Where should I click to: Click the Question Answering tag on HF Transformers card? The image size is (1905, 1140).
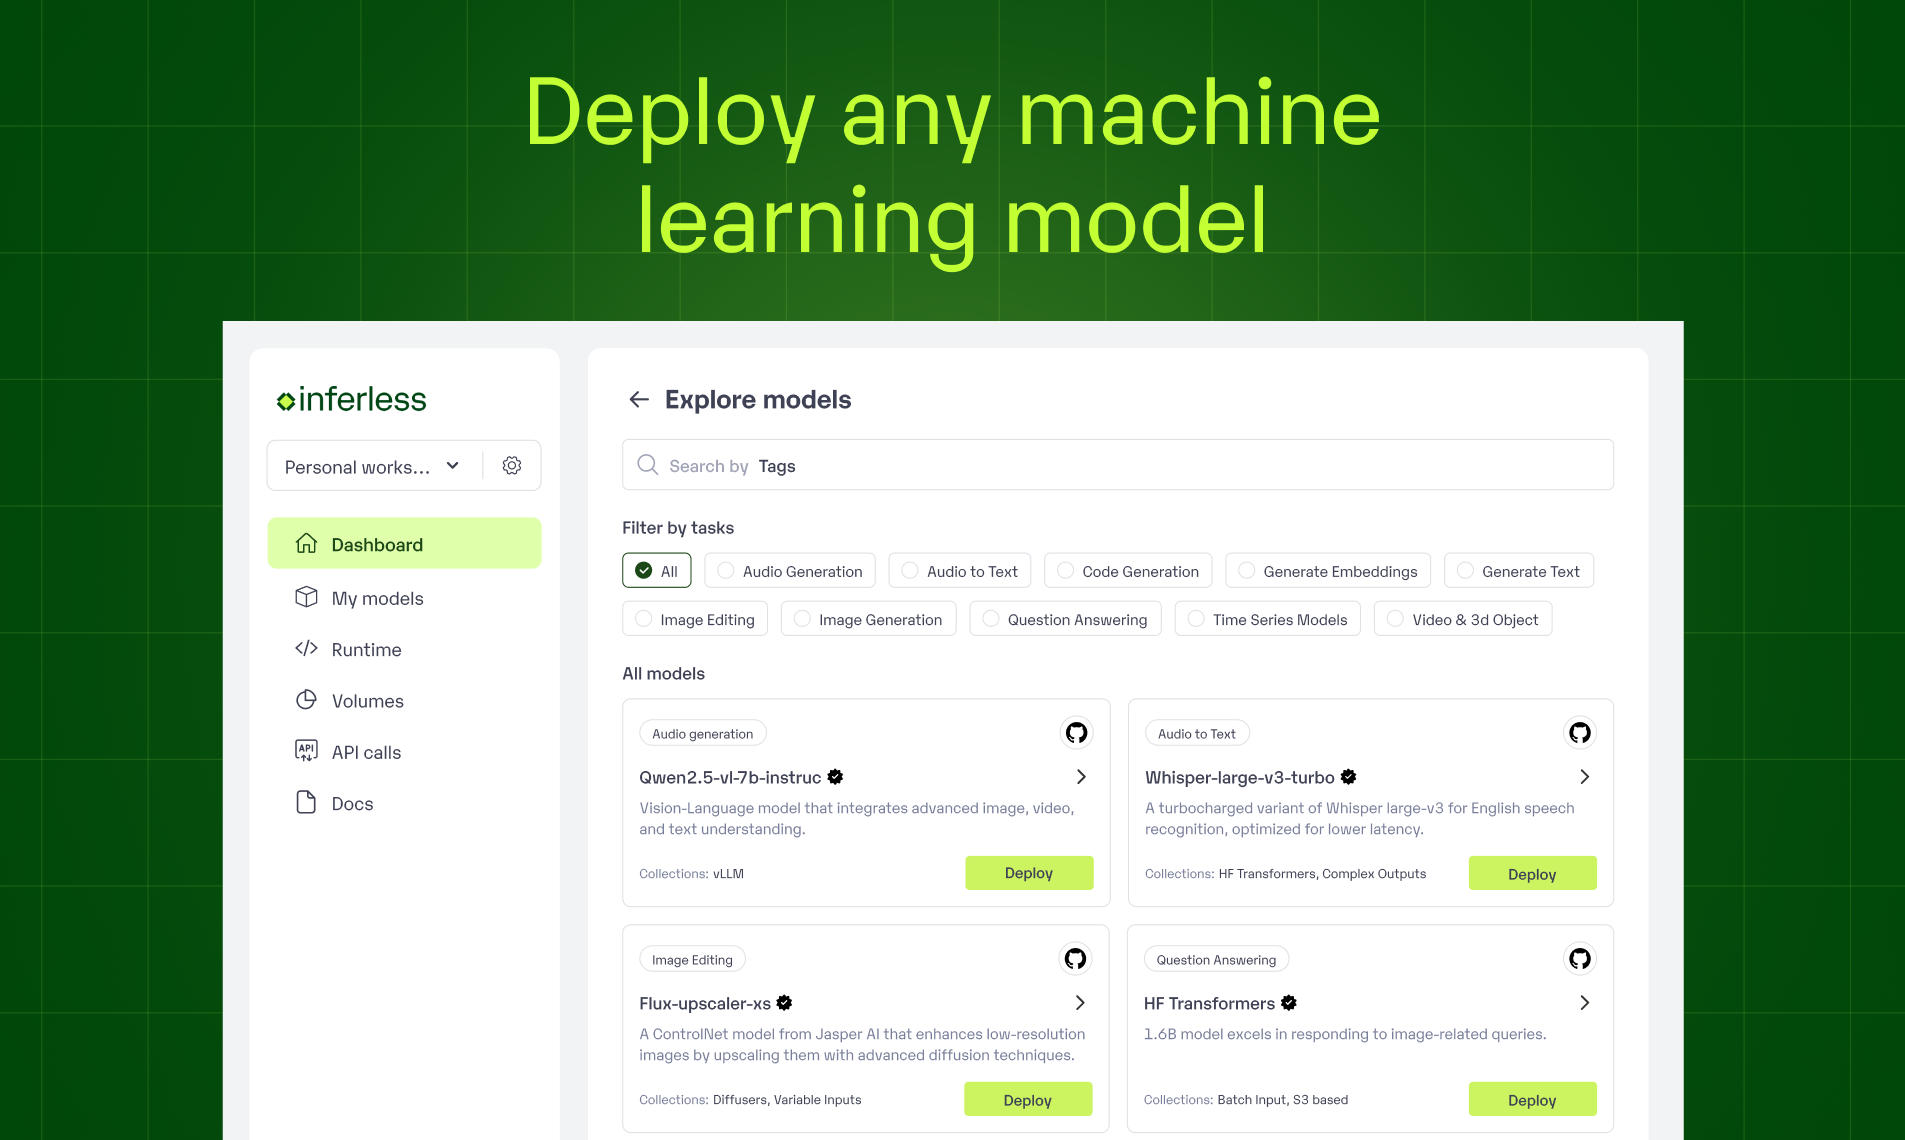[x=1216, y=959]
